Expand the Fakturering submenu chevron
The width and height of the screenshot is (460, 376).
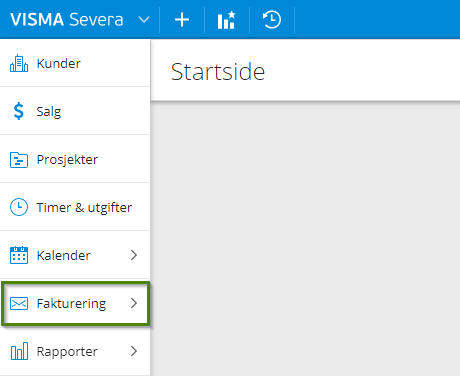pos(134,303)
